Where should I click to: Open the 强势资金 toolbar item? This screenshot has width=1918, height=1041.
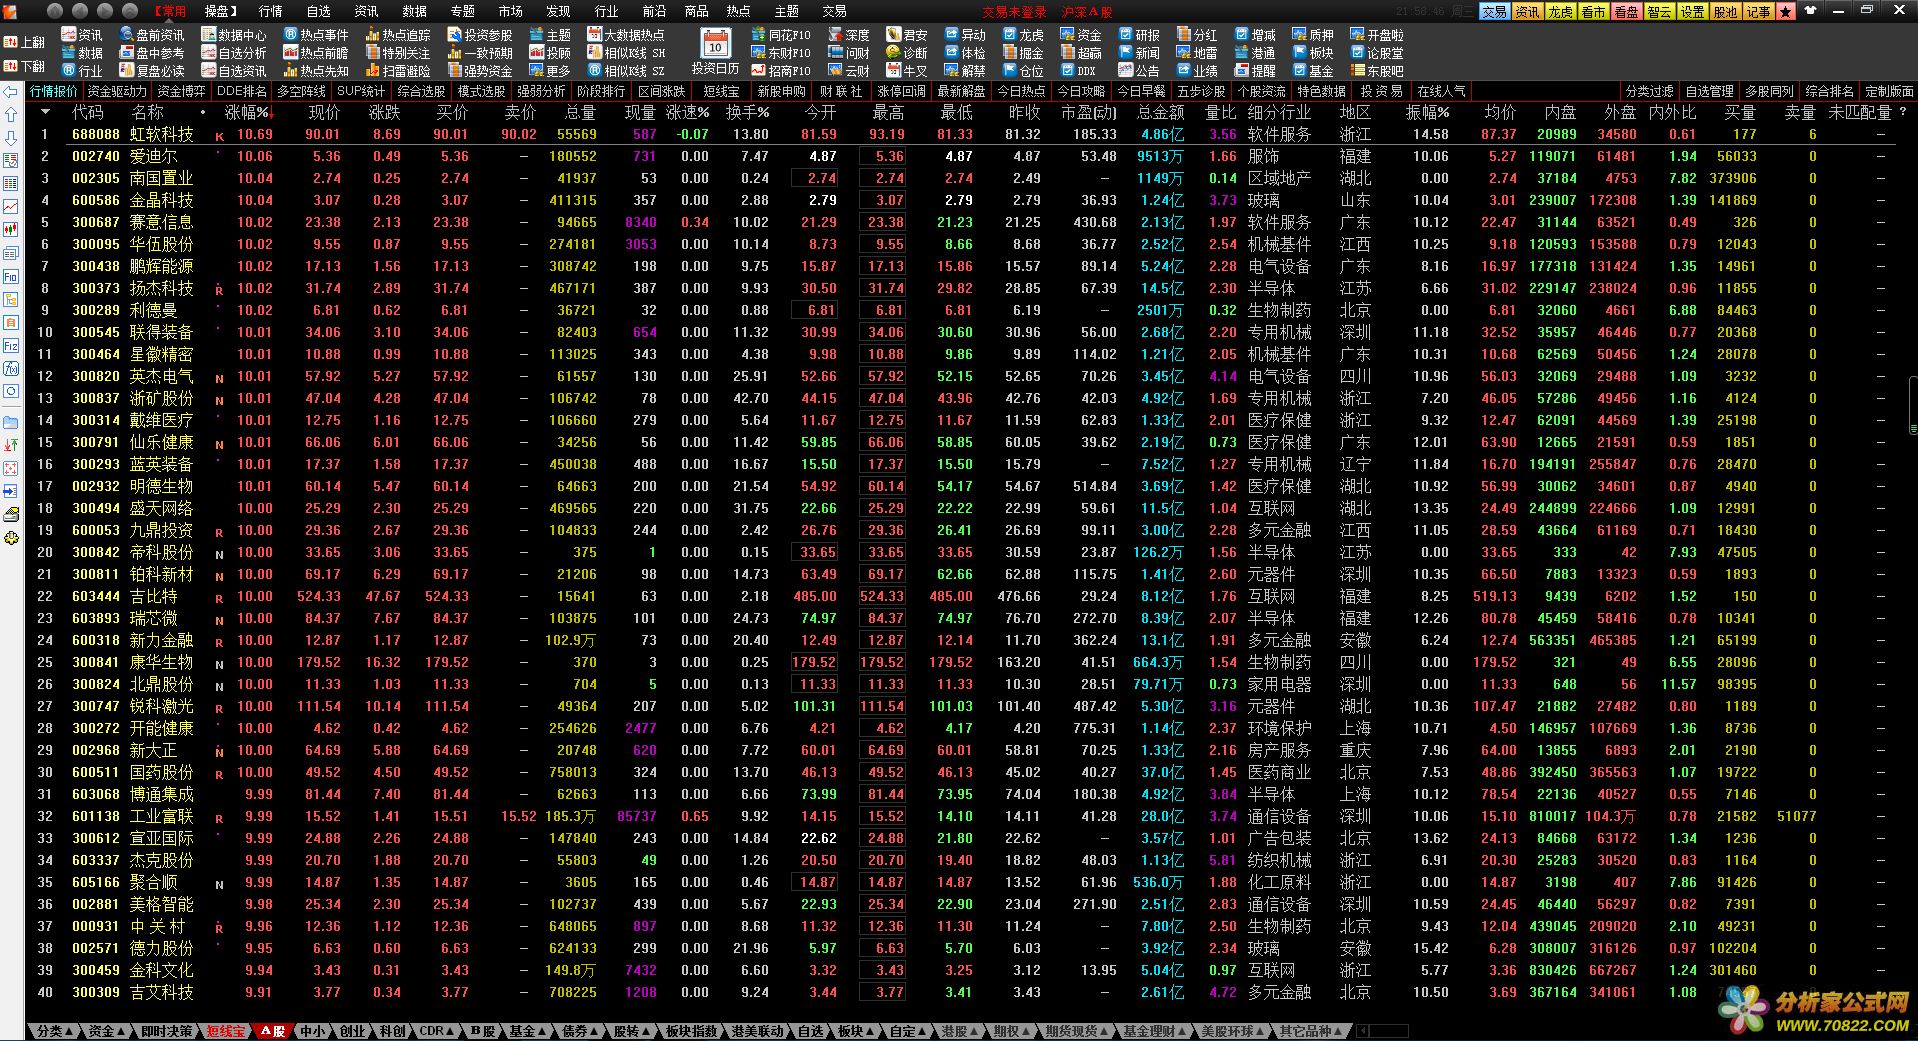point(479,71)
